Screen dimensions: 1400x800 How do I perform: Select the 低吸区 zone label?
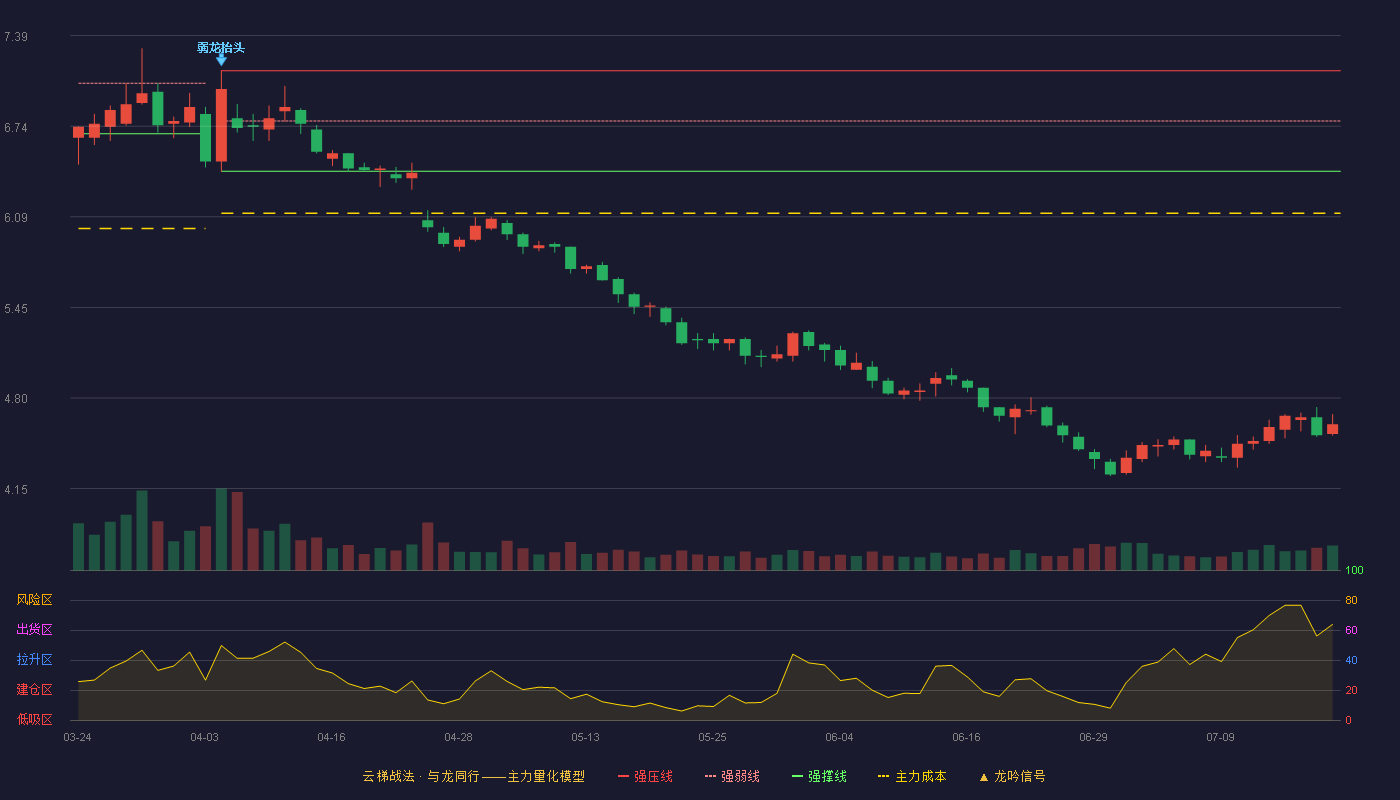(34, 720)
